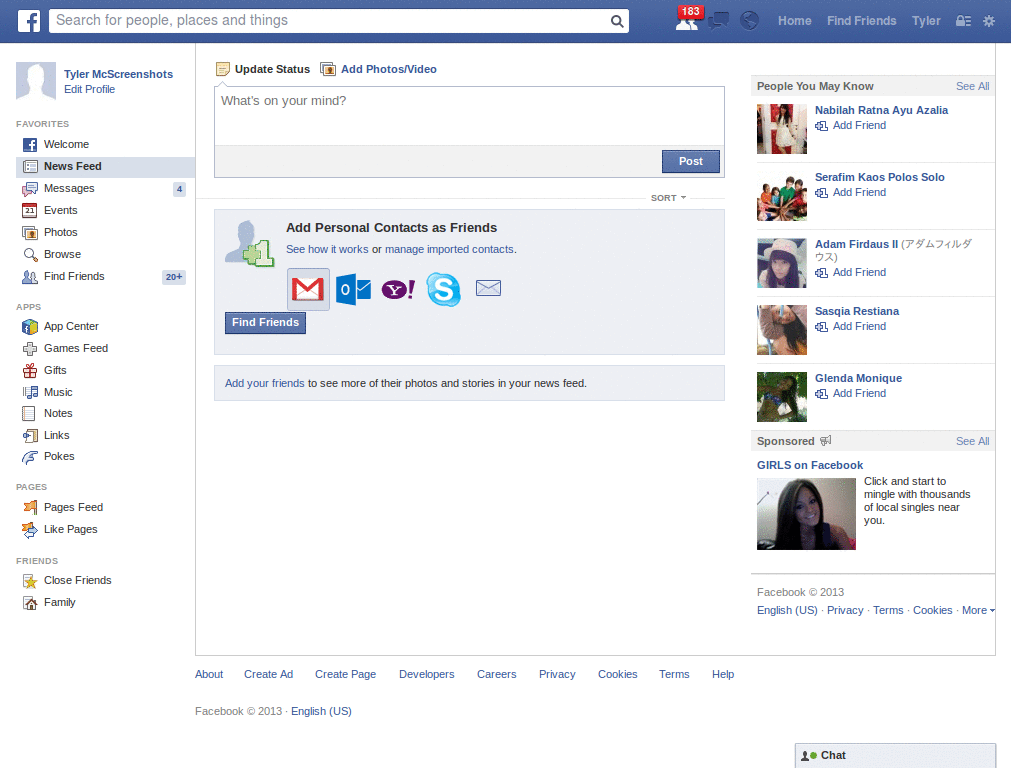
Task: Click the Messages sidebar icon
Action: click(x=29, y=189)
